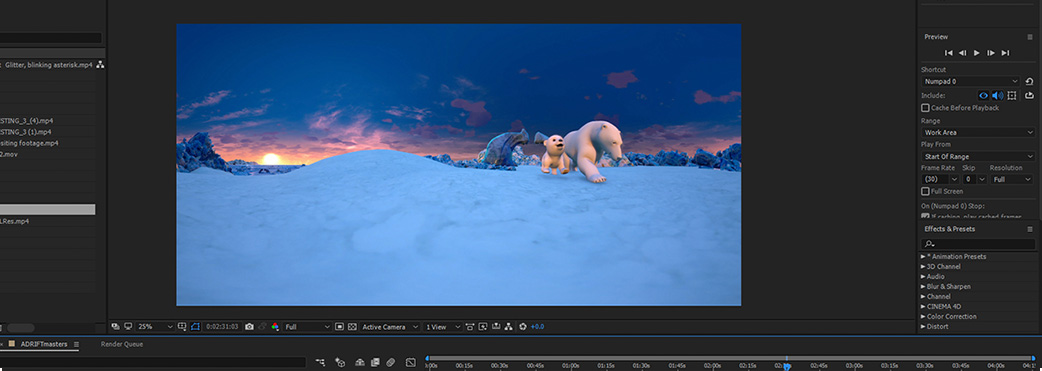Click the First Frame button in Preview
This screenshot has width=1042, height=371.
click(x=948, y=53)
